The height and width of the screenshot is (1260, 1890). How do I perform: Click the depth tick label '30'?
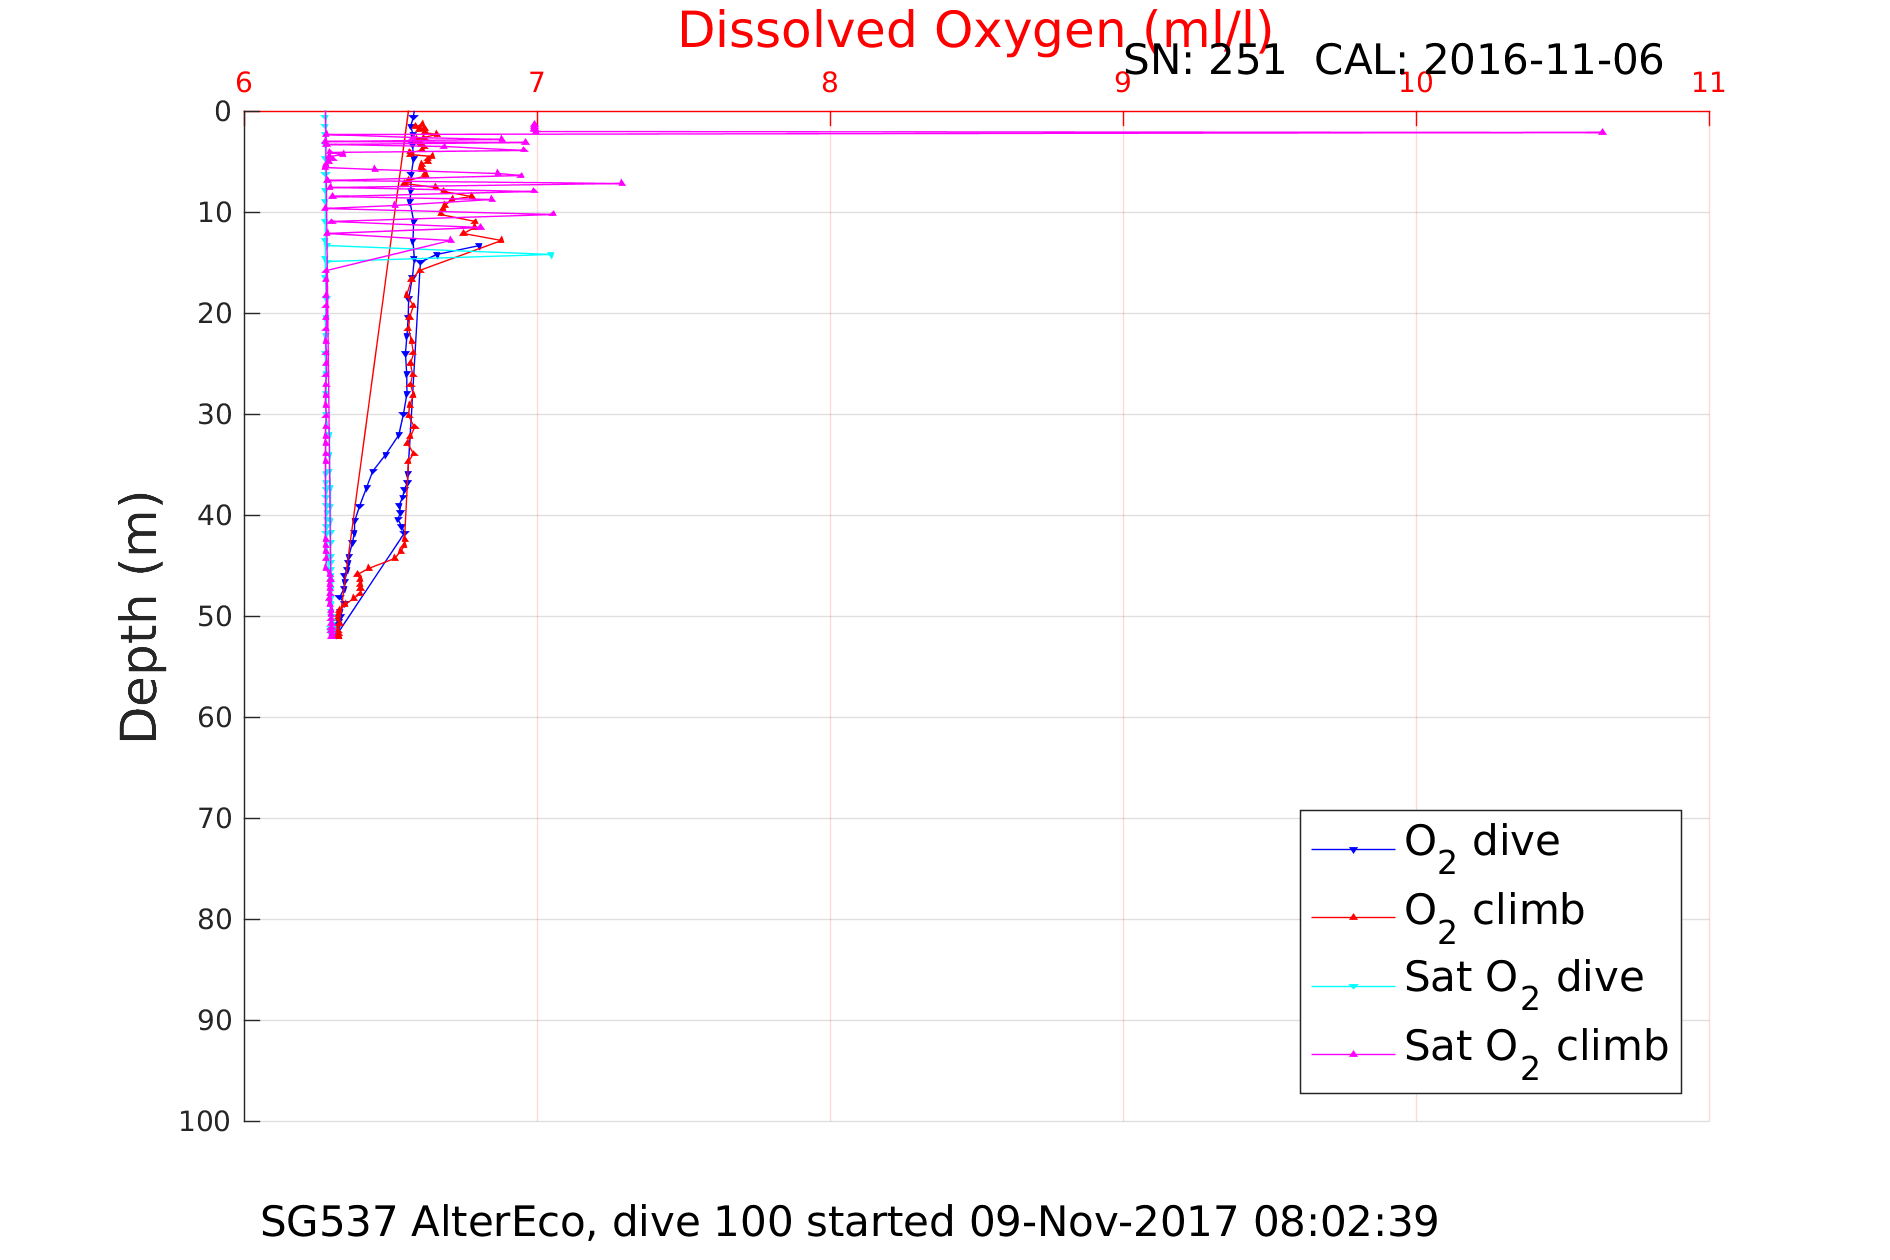pos(215,415)
